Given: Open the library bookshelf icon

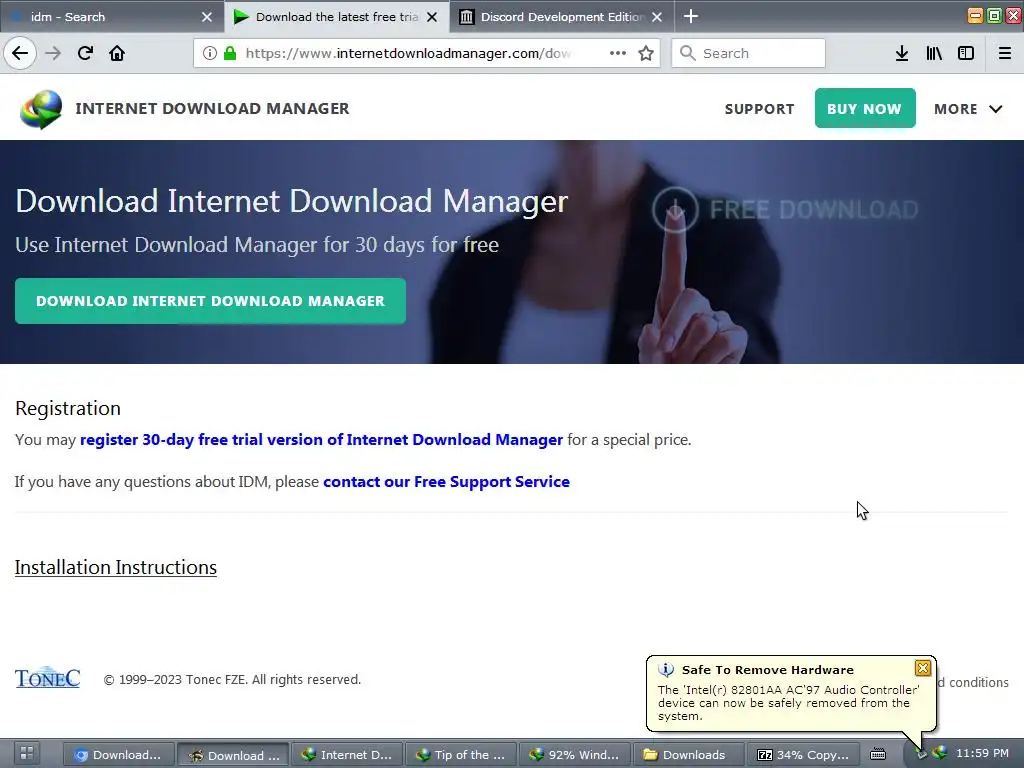Looking at the screenshot, I should click(x=934, y=53).
